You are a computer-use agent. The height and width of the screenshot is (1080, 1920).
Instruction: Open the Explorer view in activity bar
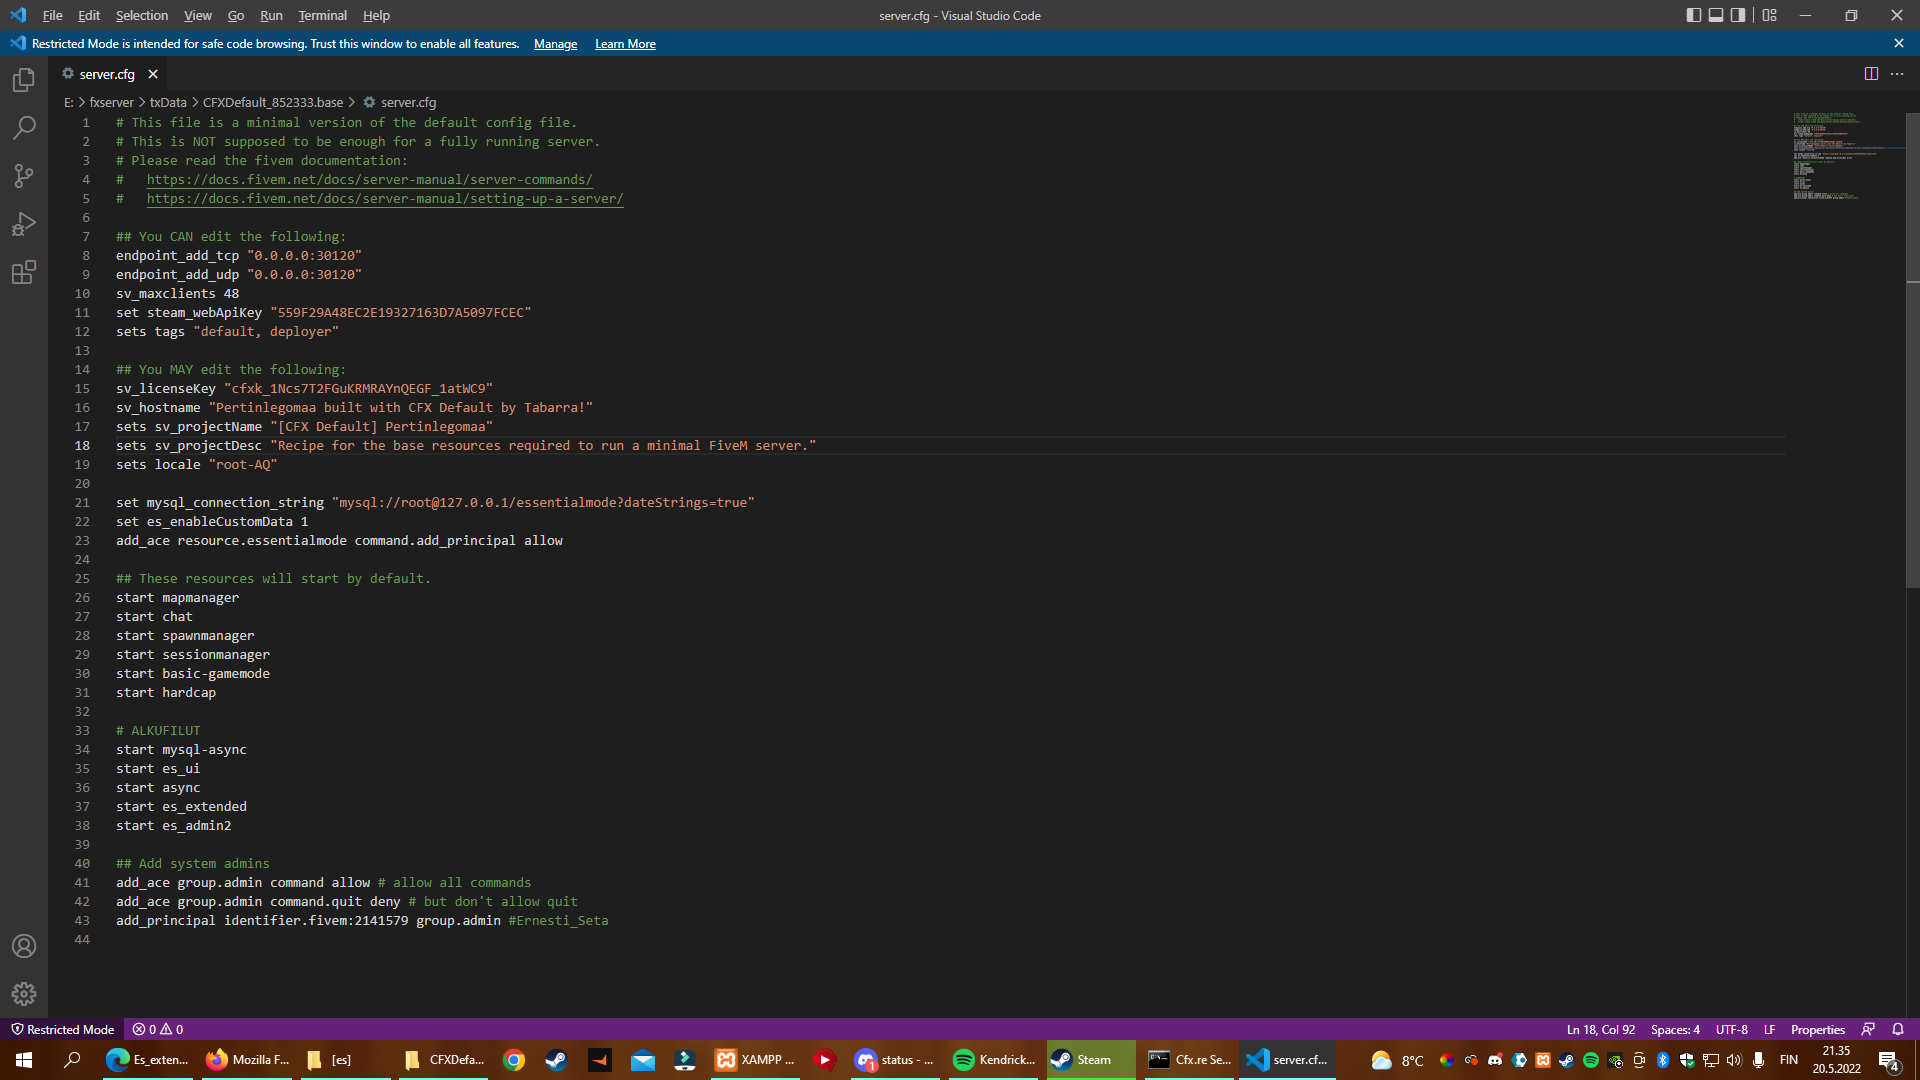point(24,80)
